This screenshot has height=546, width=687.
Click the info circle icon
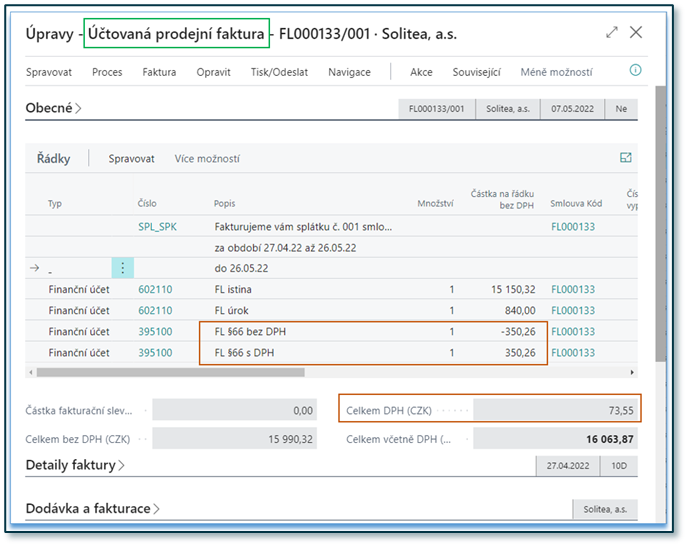(x=634, y=71)
